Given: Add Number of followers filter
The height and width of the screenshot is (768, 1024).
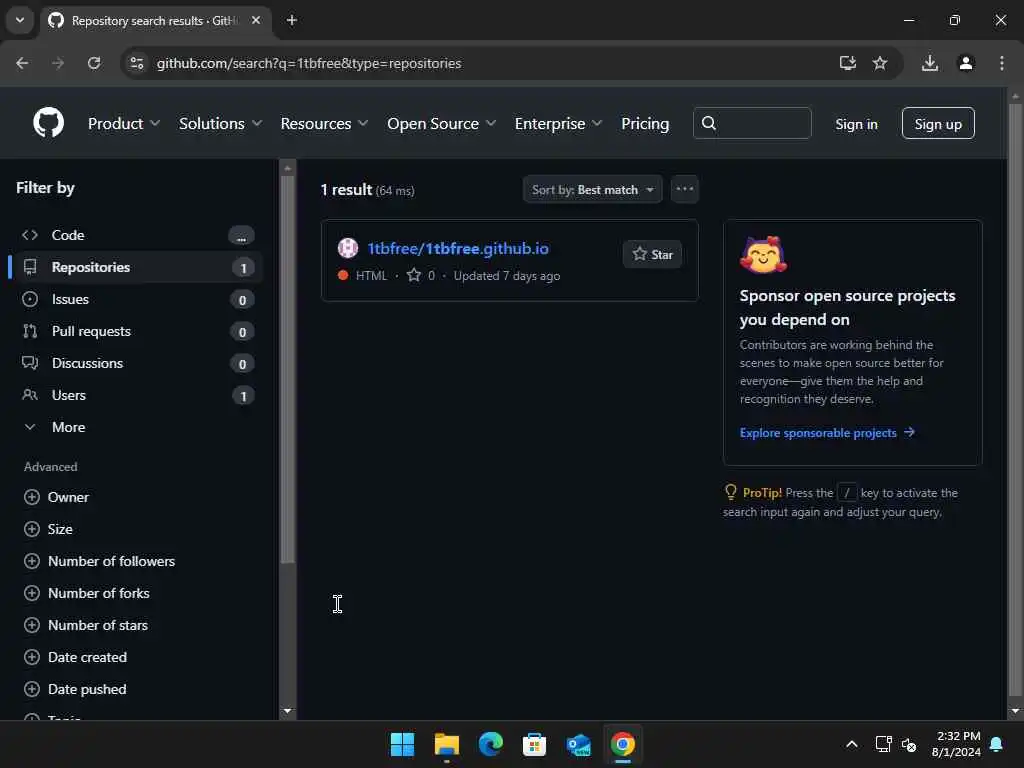Looking at the screenshot, I should click(99, 561).
